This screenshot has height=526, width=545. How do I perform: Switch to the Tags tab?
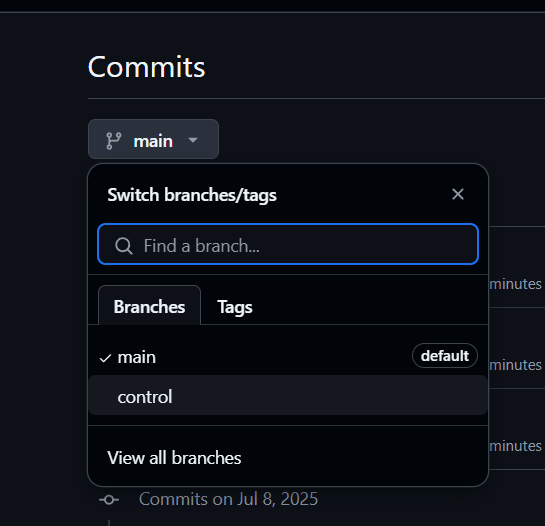[235, 307]
